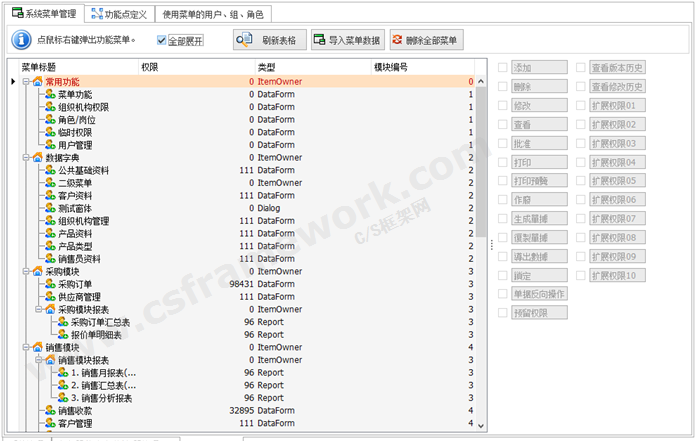Tick the 打印 permission checkbox
Viewport: 696px width, 441px height.
[502, 162]
